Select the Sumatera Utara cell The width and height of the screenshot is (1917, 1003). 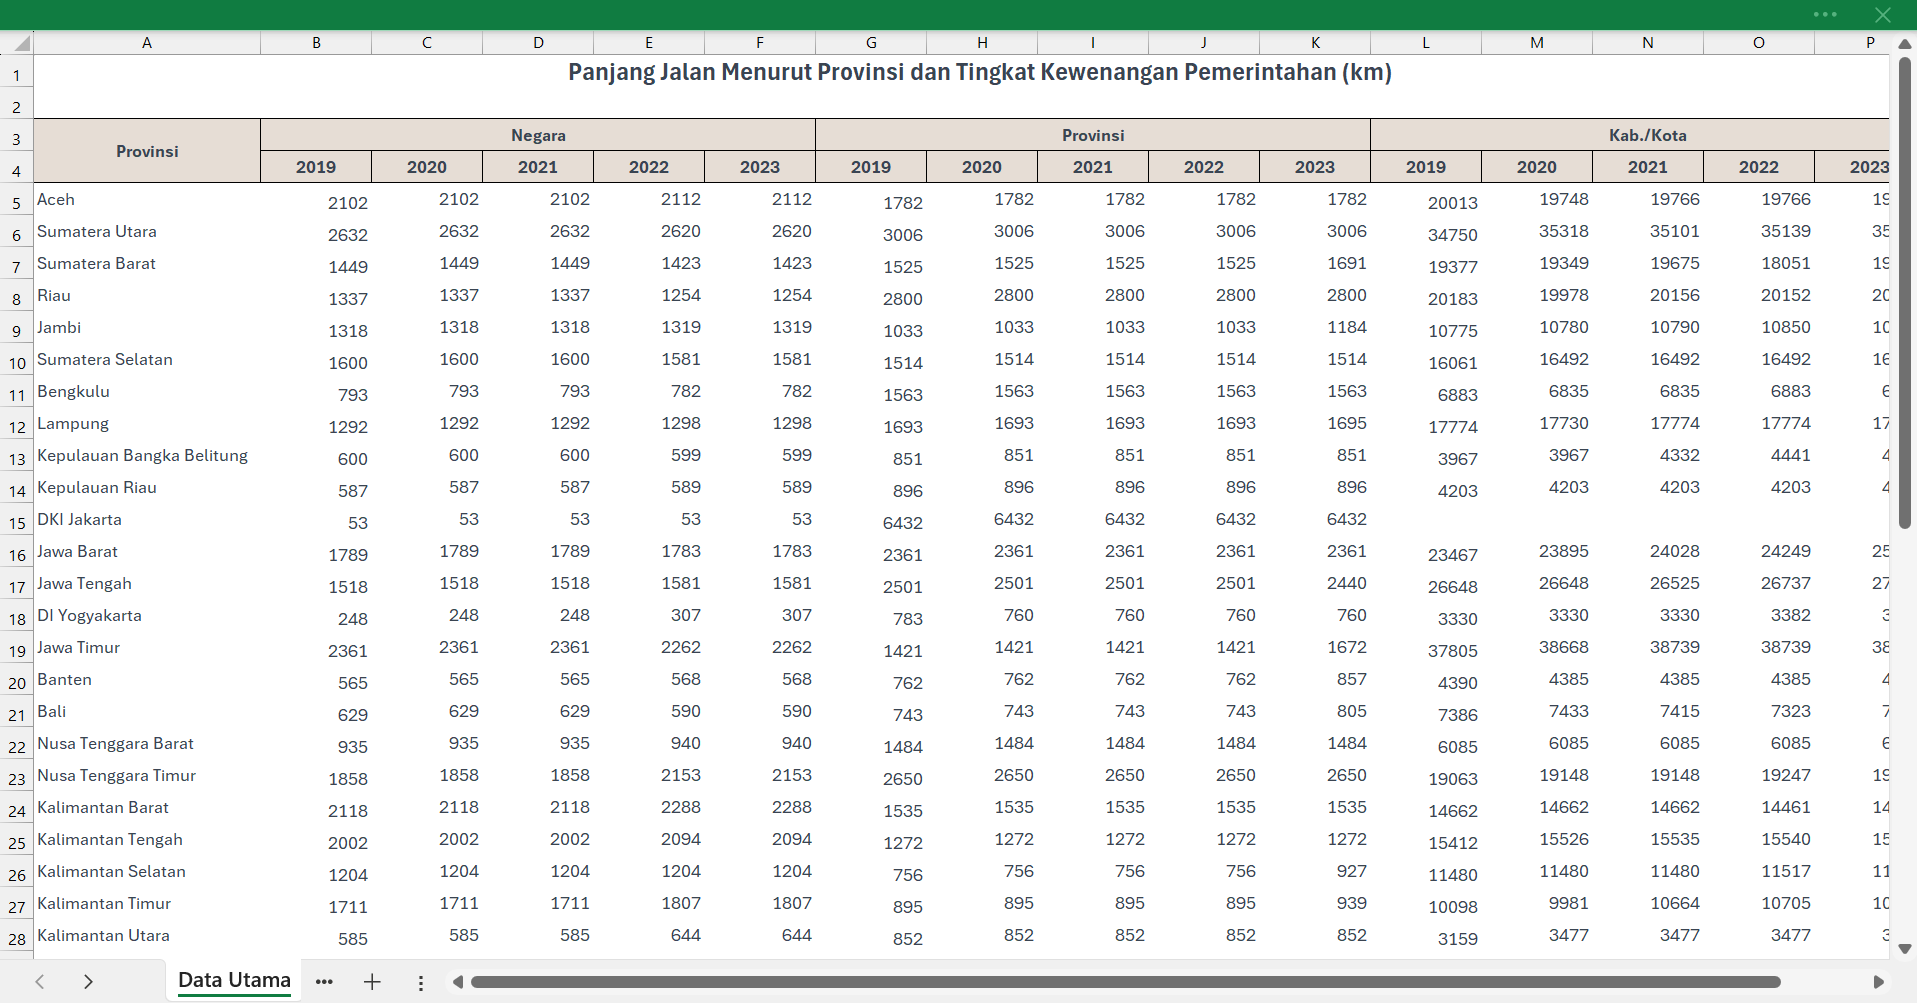pyautogui.click(x=147, y=231)
